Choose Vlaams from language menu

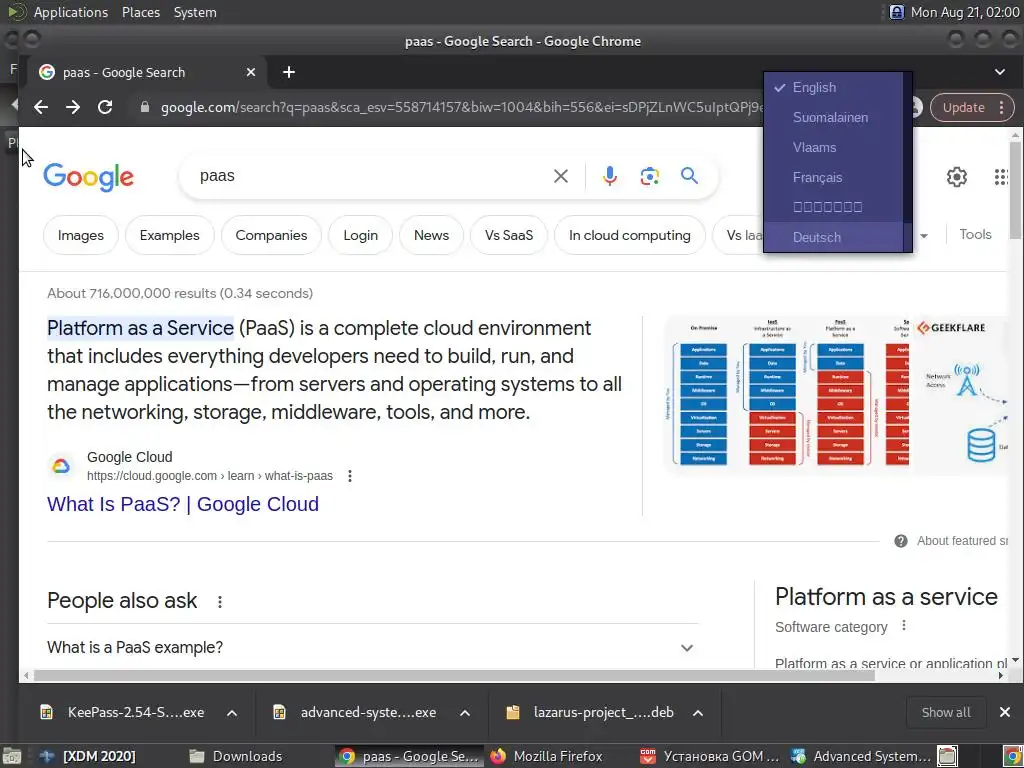(x=834, y=148)
